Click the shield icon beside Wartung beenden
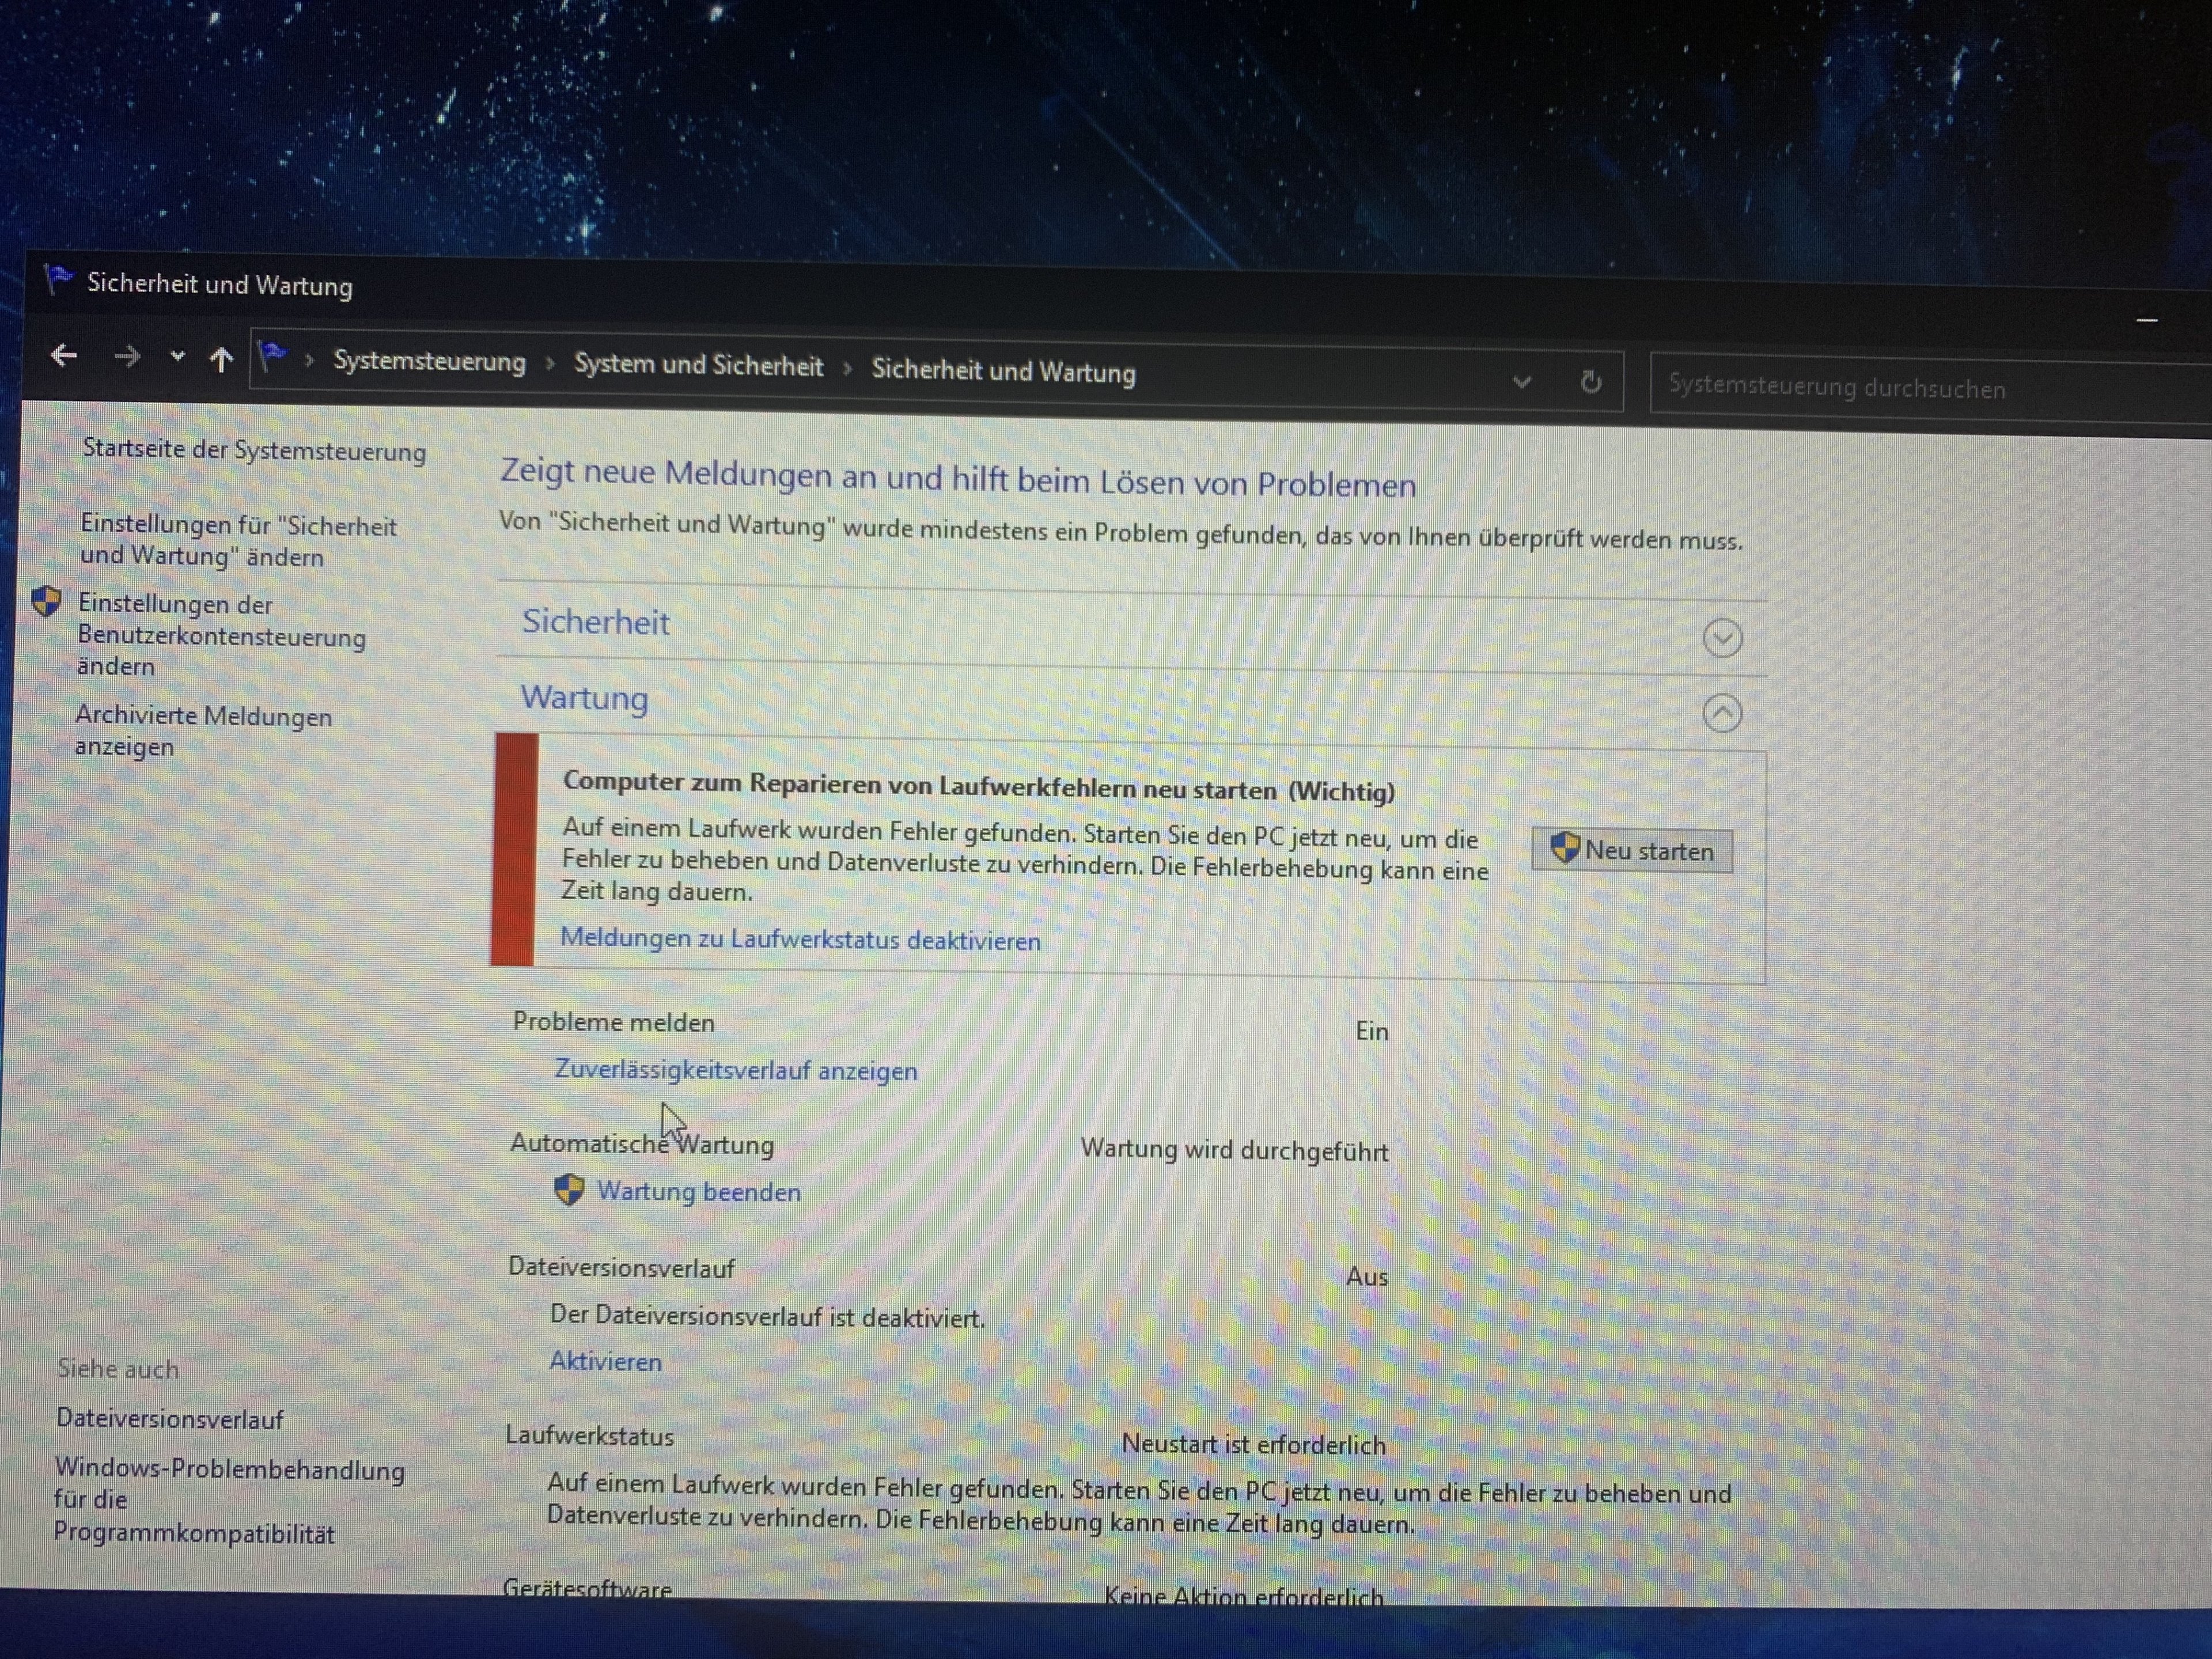This screenshot has width=2212, height=1659. tap(568, 1190)
